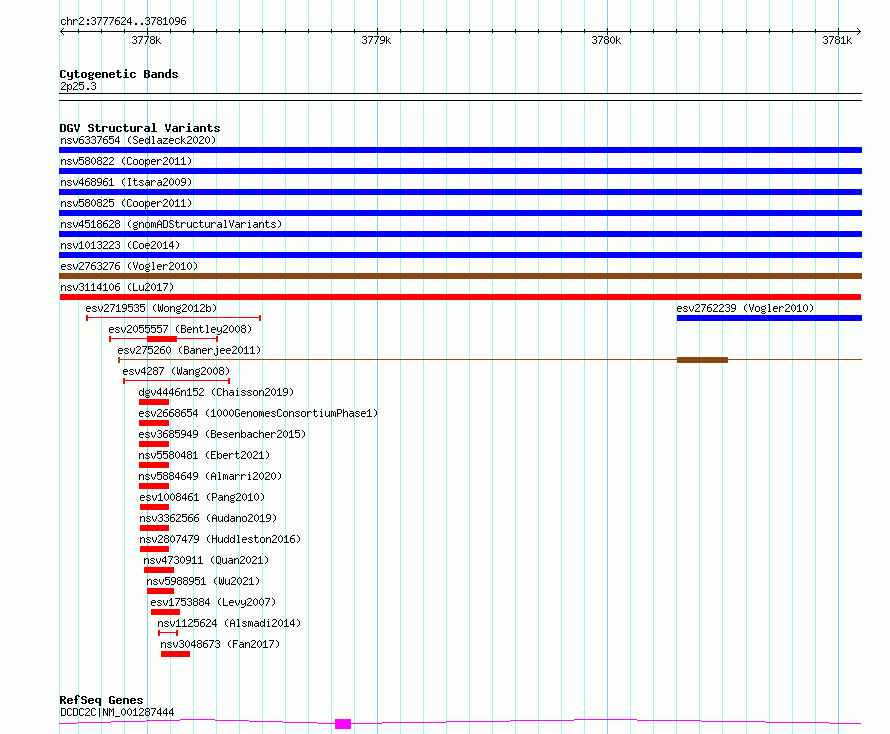890x734 pixels.
Task: Click the brown block on esv275260 track
Action: pyautogui.click(x=702, y=360)
